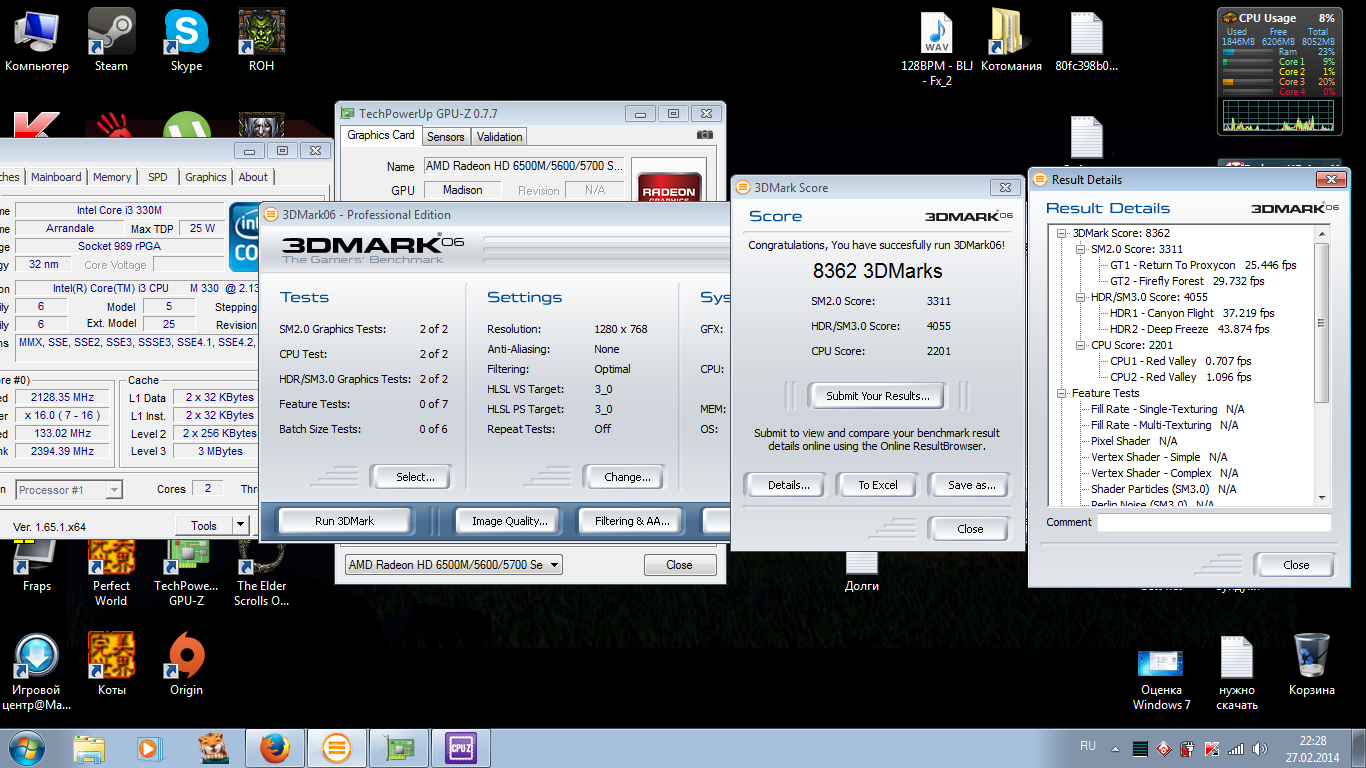This screenshot has width=1366, height=768.
Task: Open the ROH desktop icon
Action: point(261,41)
